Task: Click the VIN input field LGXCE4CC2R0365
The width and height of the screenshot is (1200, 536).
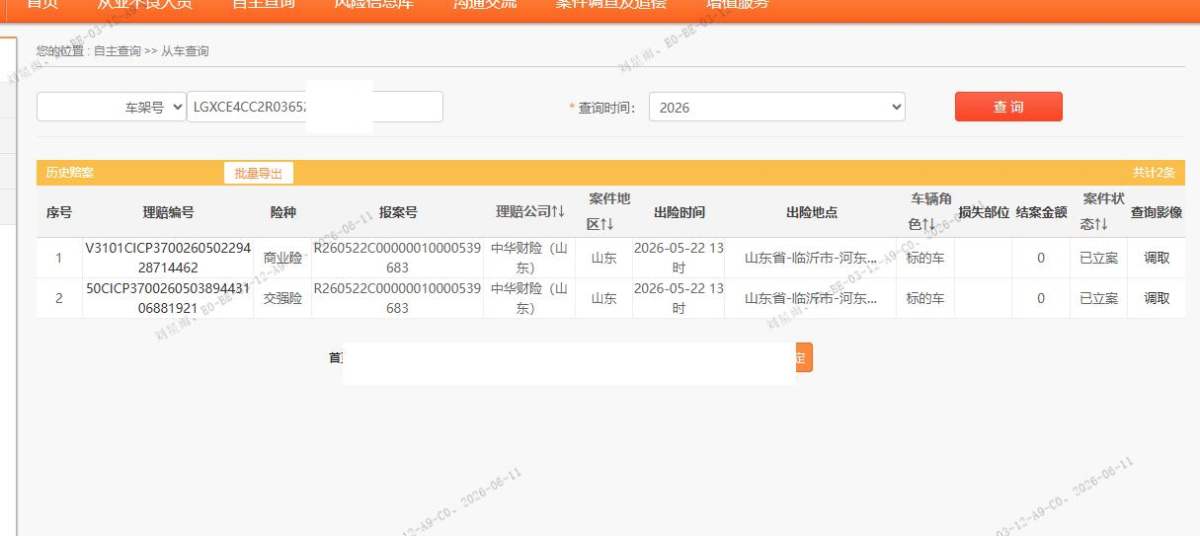Action: point(315,107)
